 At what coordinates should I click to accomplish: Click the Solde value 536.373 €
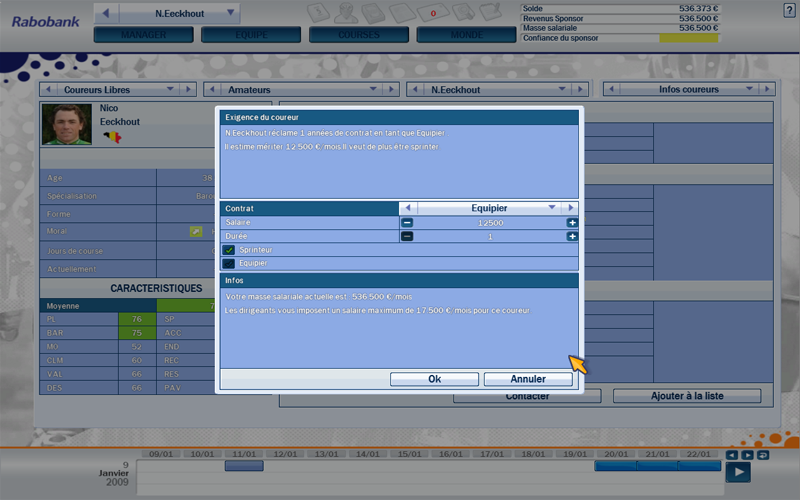(698, 8)
